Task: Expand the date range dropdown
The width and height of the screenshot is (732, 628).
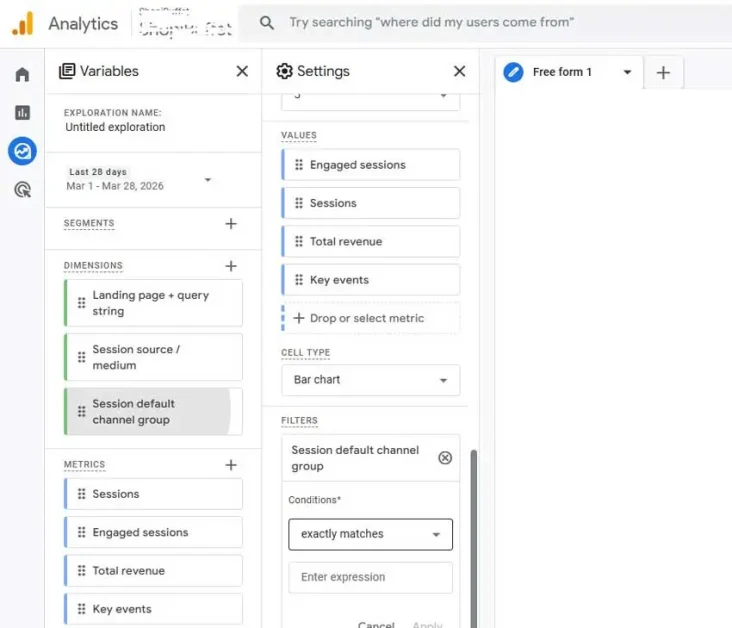Action: 208,180
